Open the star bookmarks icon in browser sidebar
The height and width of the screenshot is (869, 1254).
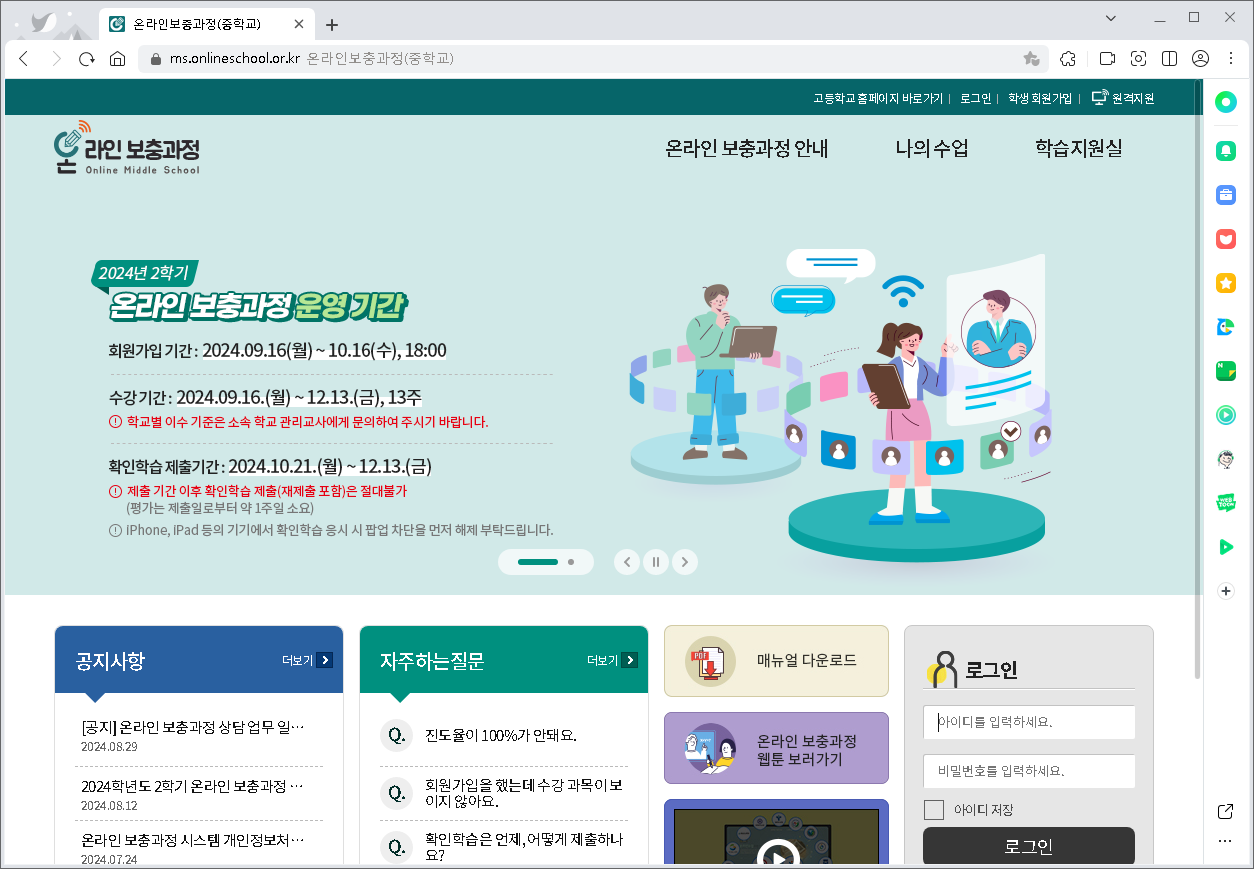click(1225, 283)
